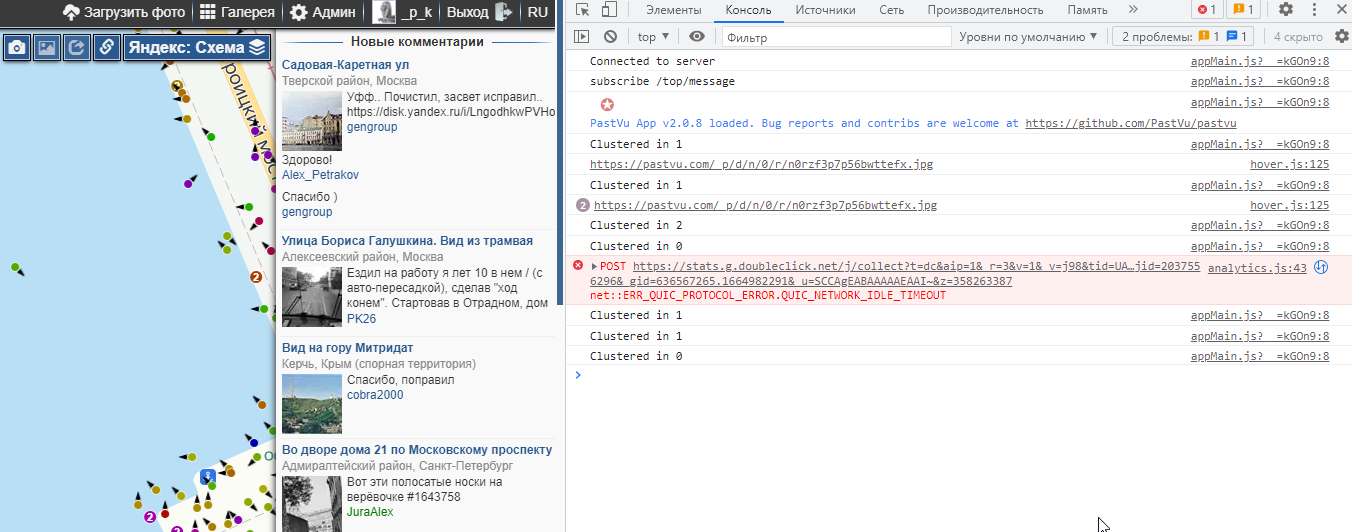Click the camera photos map mode icon
The height and width of the screenshot is (532, 1352).
pyautogui.click(x=17, y=47)
